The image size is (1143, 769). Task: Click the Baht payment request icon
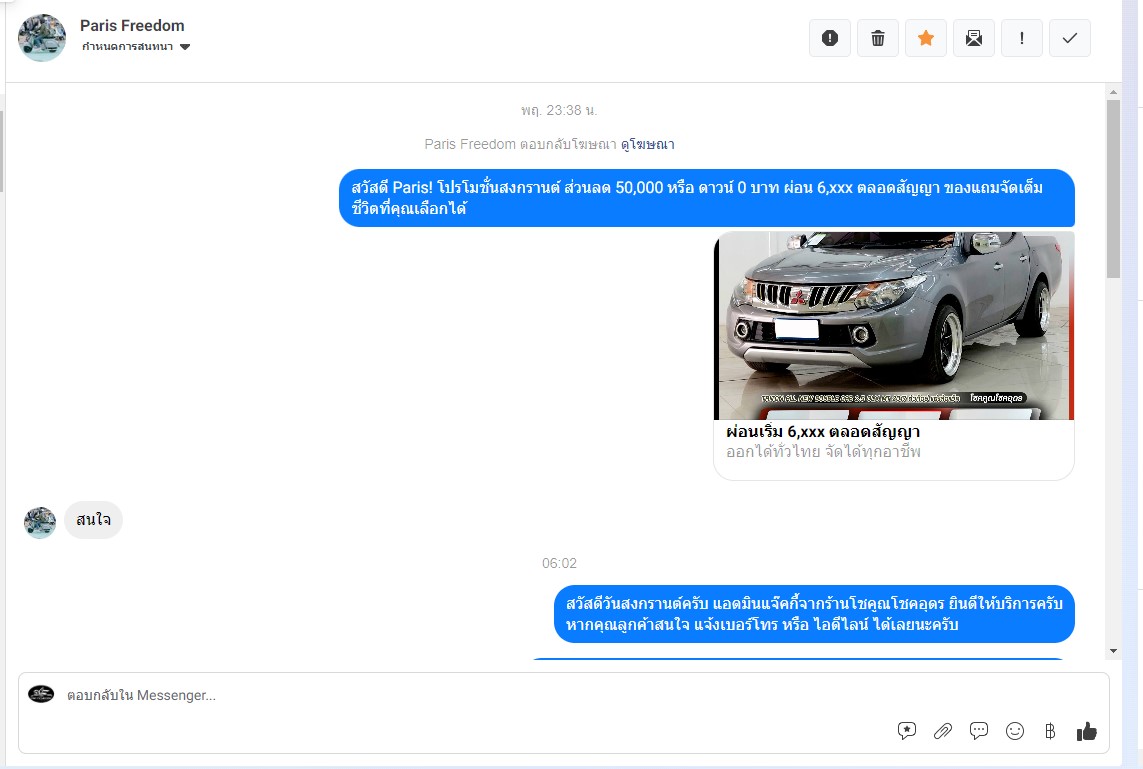click(1049, 731)
